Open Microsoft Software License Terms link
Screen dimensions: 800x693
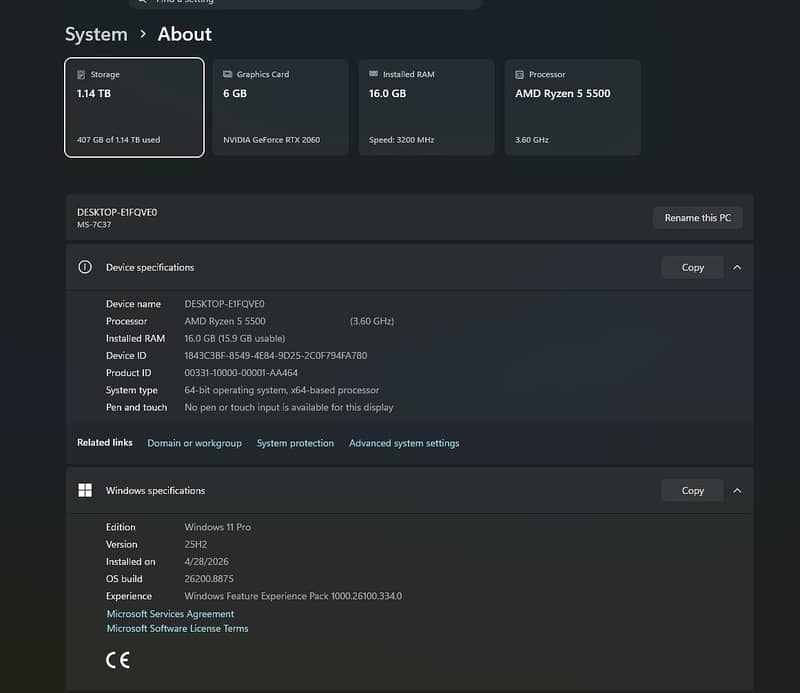178,629
